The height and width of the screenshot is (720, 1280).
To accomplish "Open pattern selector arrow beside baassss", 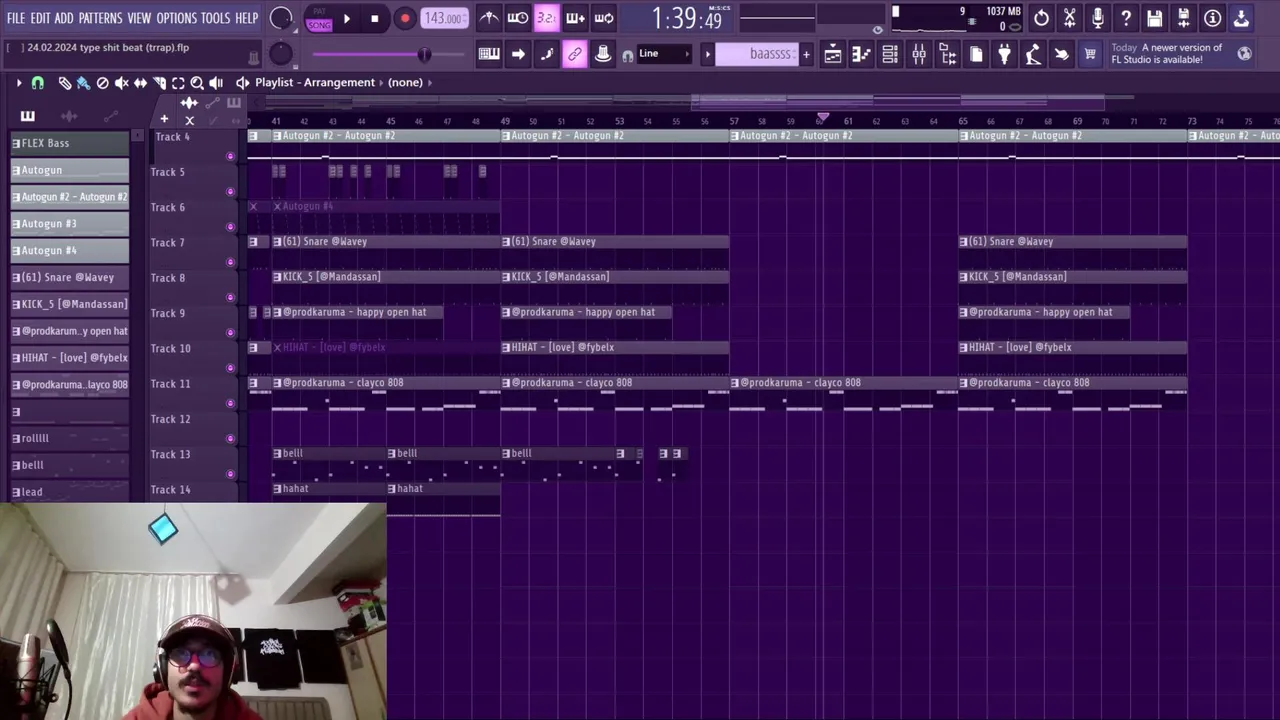I will pyautogui.click(x=707, y=54).
